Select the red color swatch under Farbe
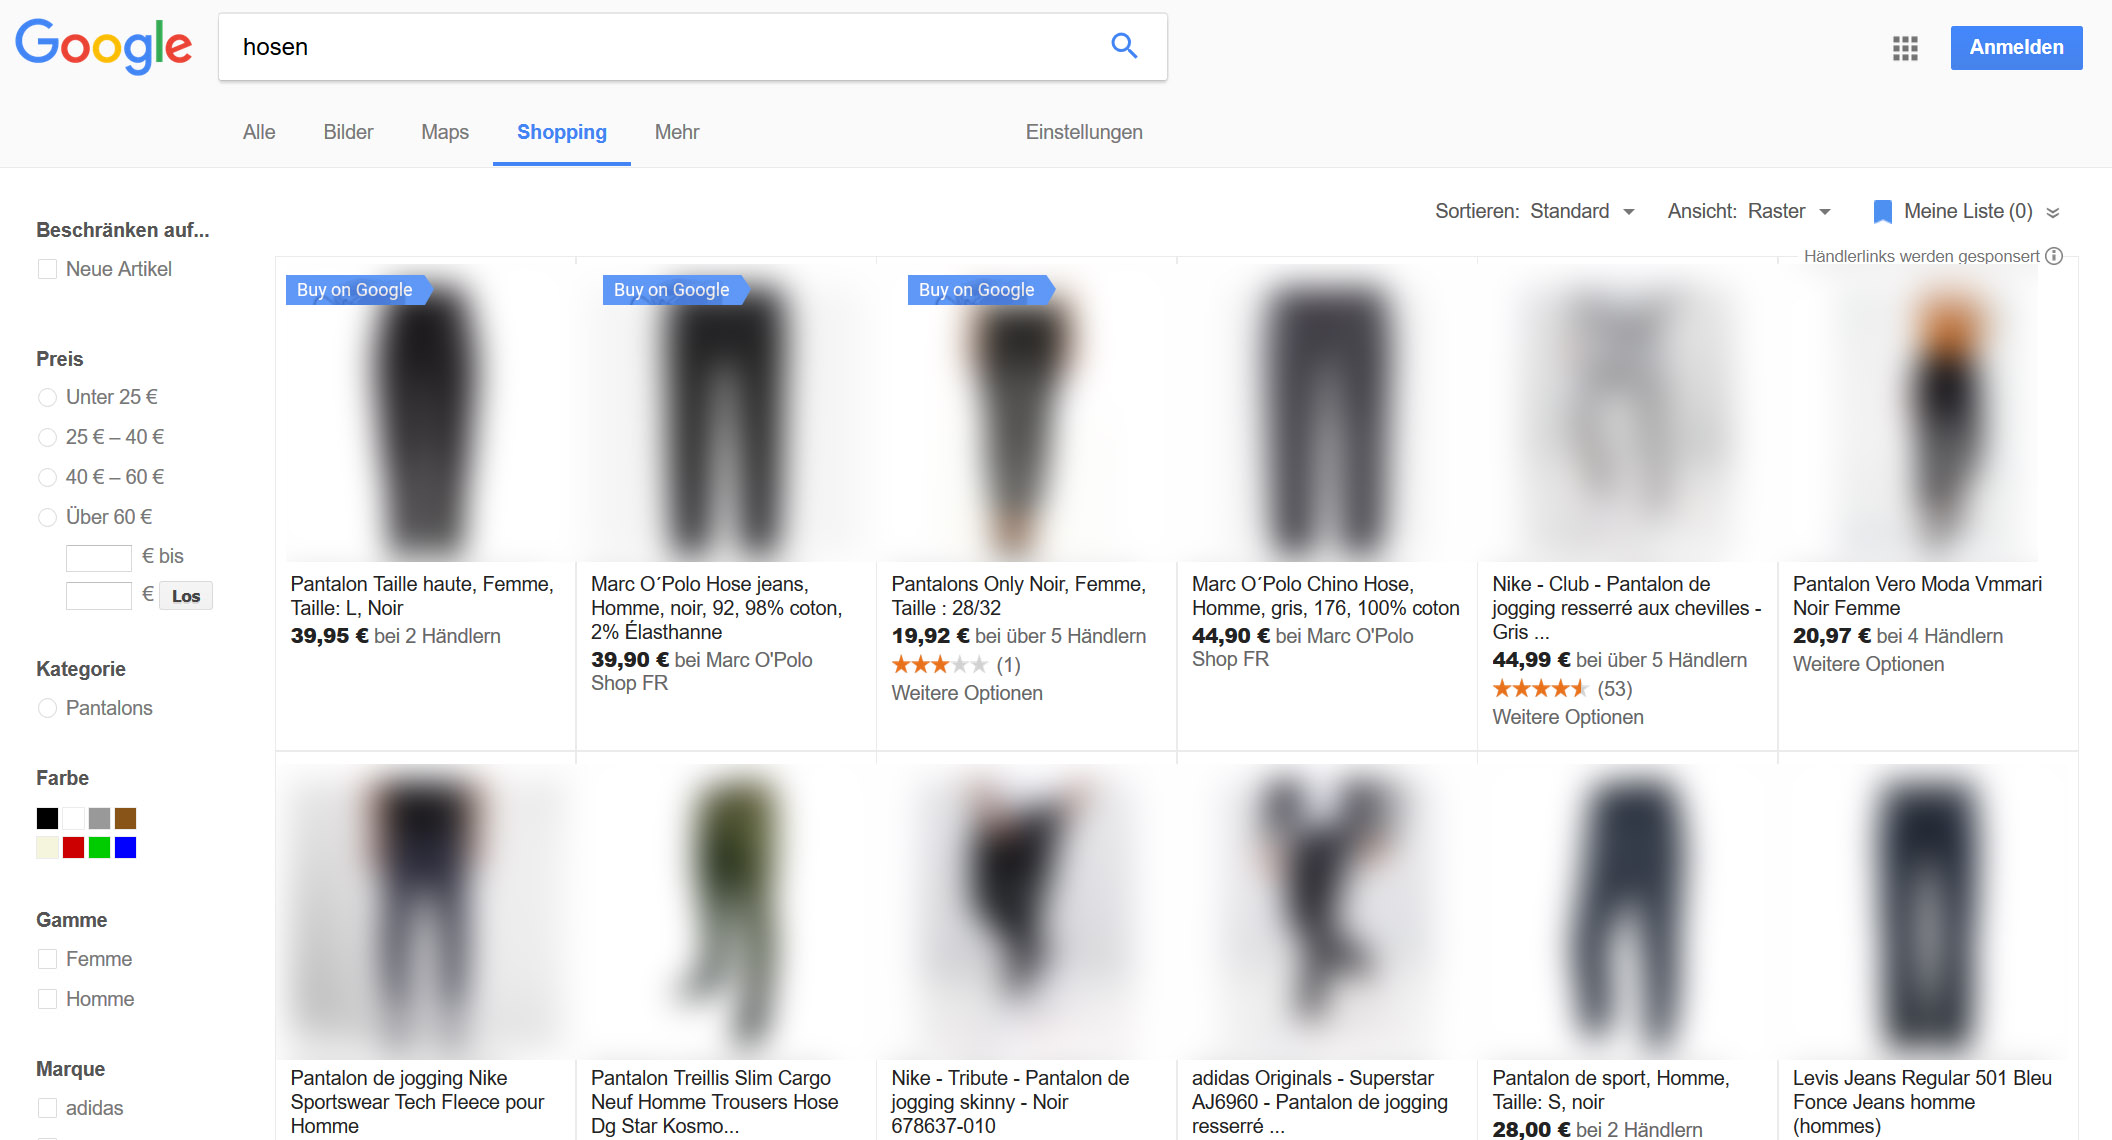This screenshot has width=2112, height=1140. coord(72,847)
